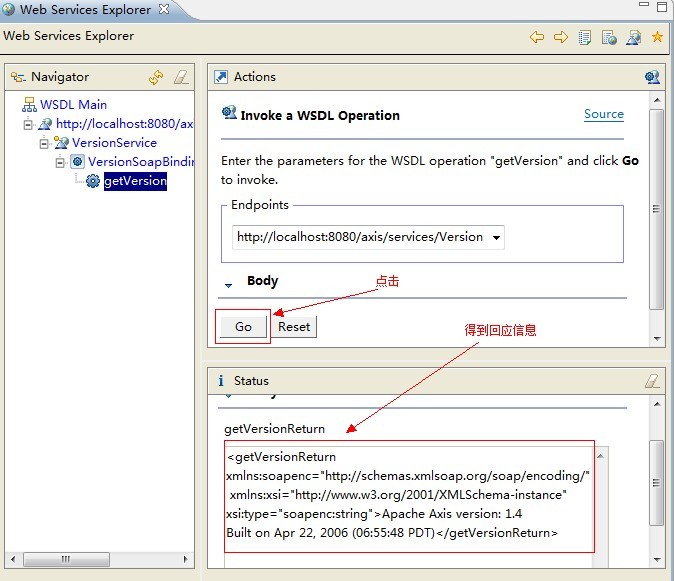The image size is (674, 581).
Task: Click the Favorites star icon
Action: (x=657, y=38)
